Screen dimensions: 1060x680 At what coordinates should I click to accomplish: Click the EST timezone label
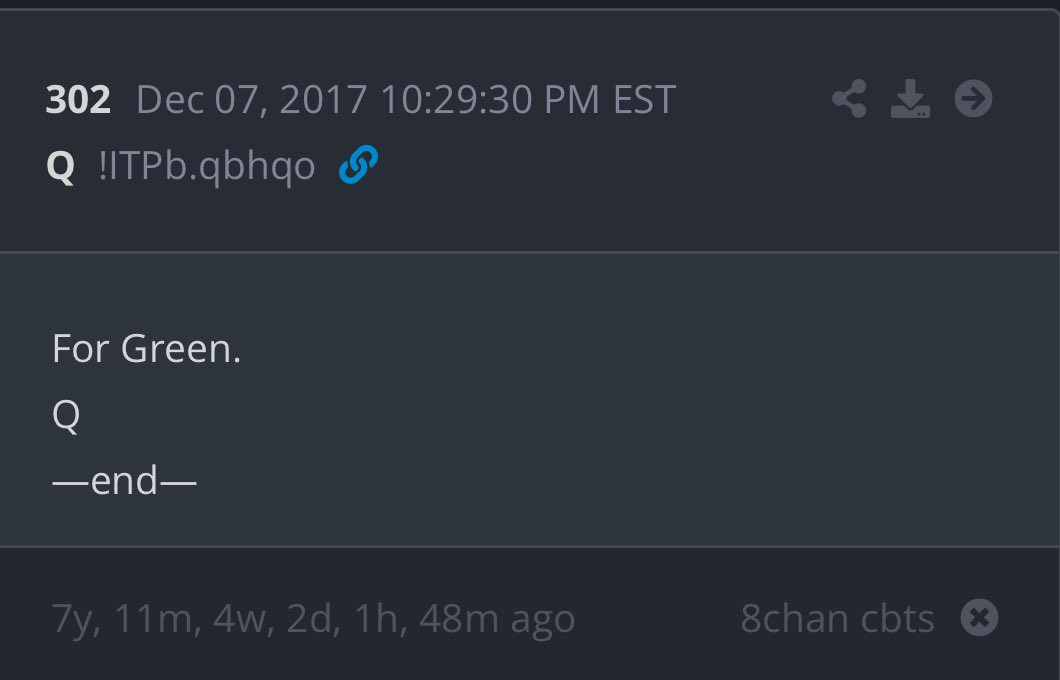(644, 100)
